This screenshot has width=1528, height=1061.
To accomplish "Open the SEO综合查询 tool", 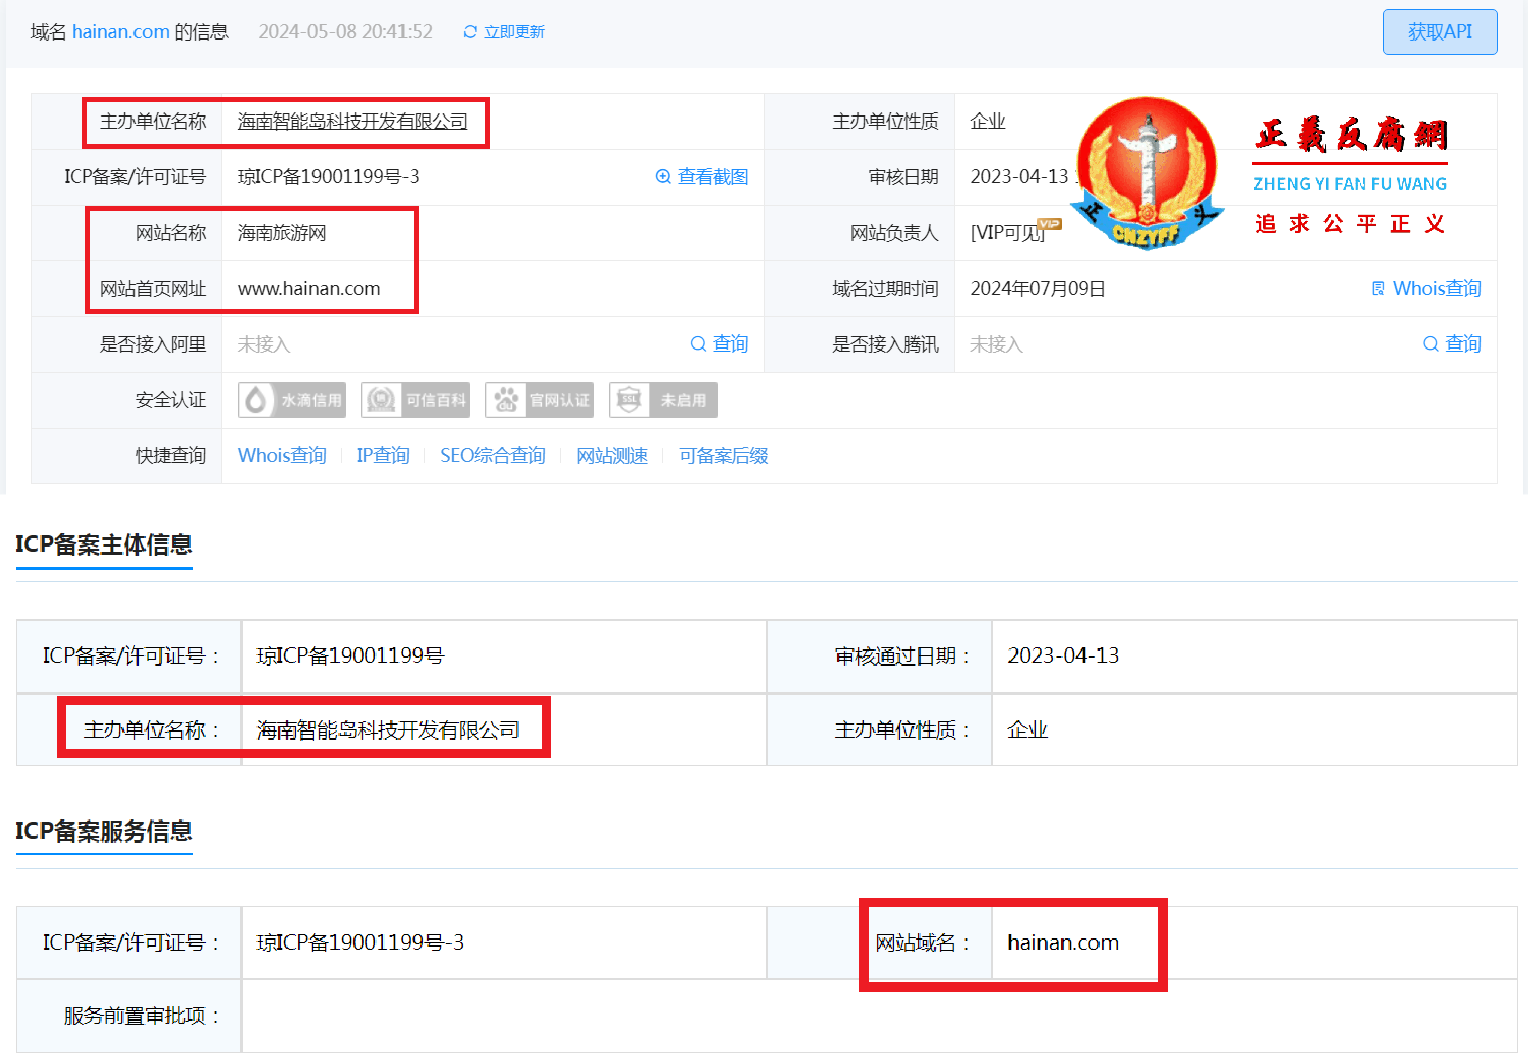I will [x=493, y=456].
